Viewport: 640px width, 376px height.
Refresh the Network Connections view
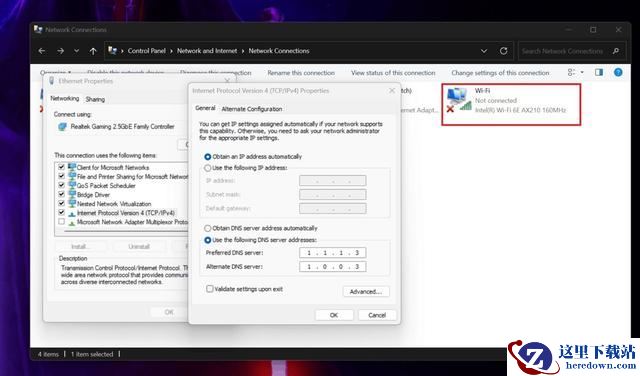coord(503,51)
